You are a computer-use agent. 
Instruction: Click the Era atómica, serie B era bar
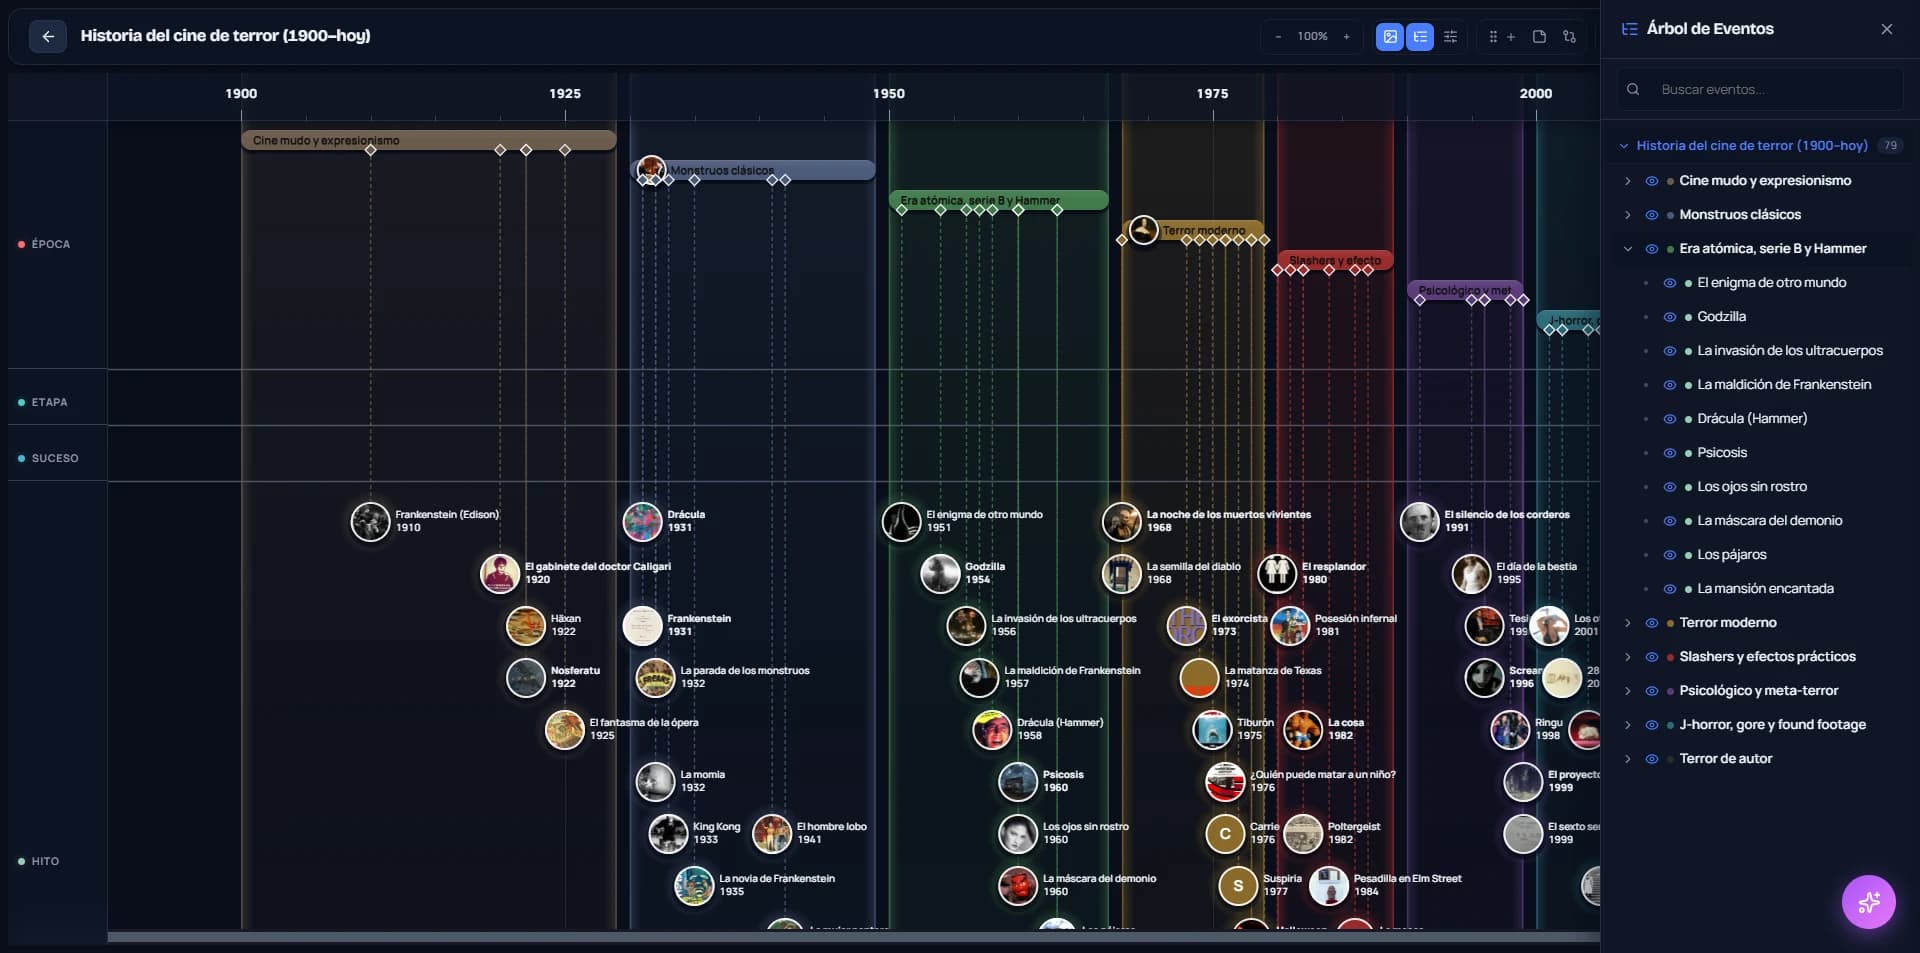pyautogui.click(x=998, y=200)
